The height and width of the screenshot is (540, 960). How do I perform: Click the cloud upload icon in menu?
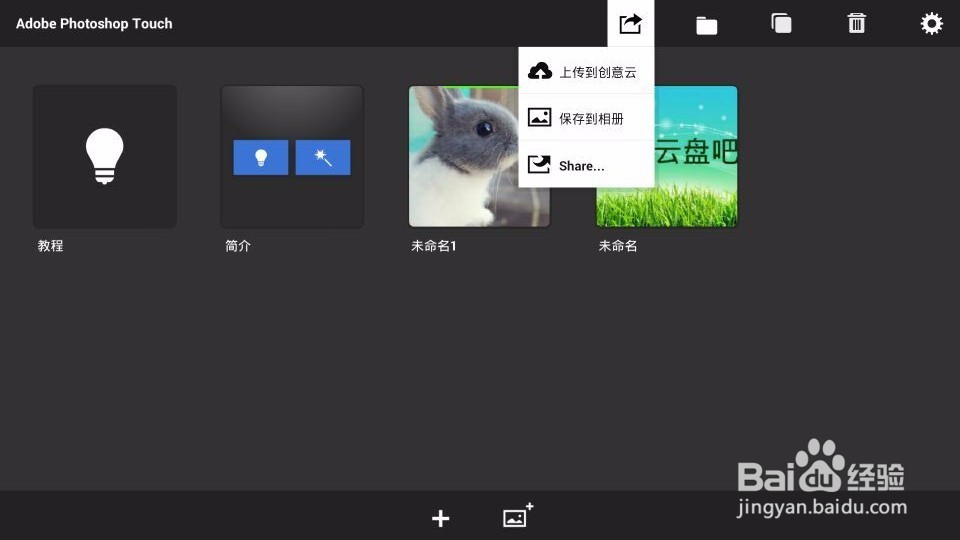(539, 71)
